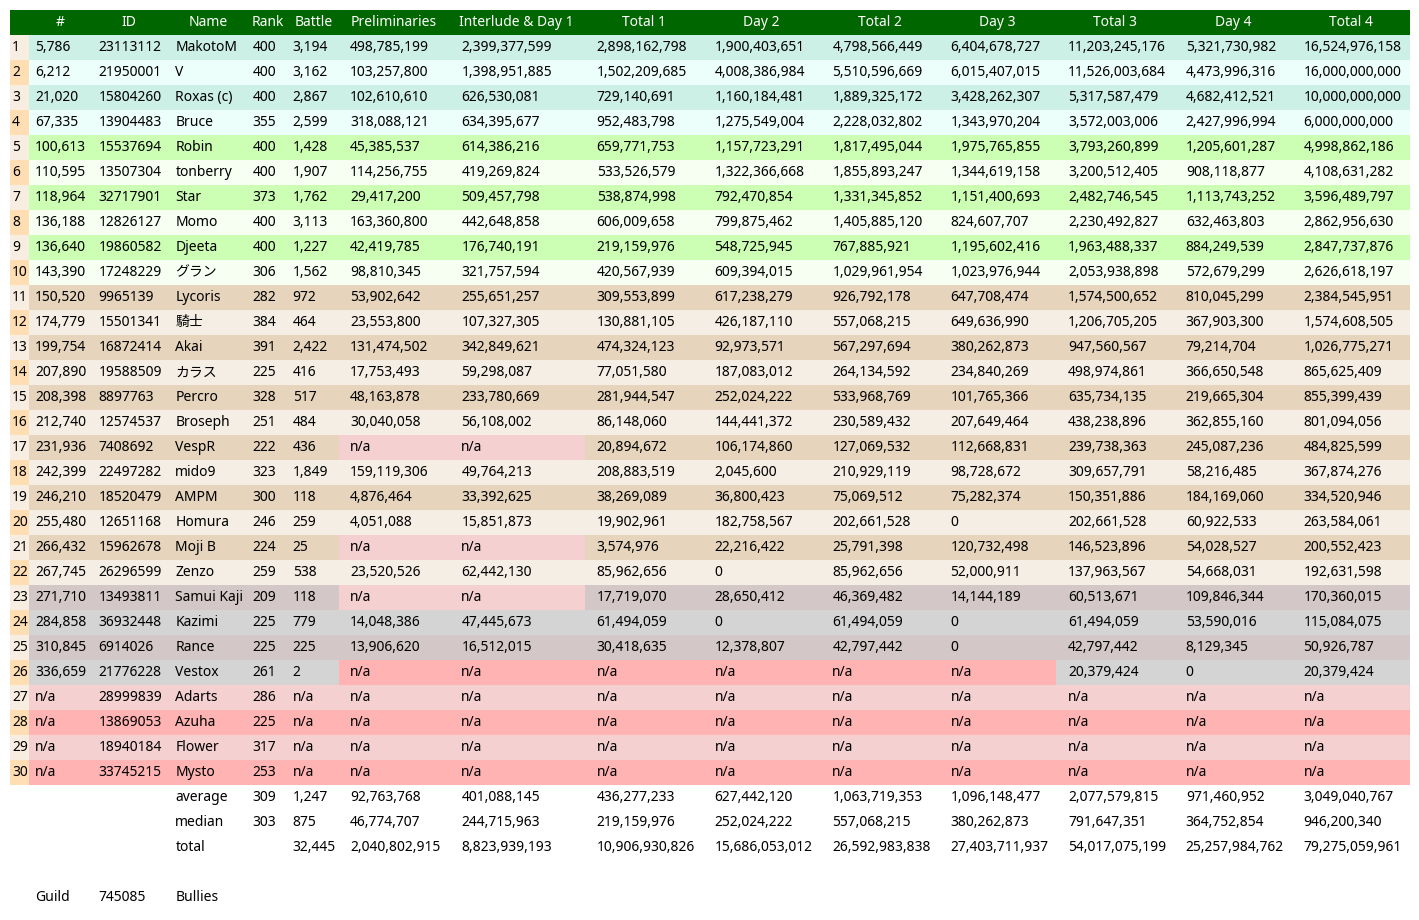This screenshot has height=920, width=1419.
Task: Select total 4 value 16,000,000,000
Action: point(1352,71)
